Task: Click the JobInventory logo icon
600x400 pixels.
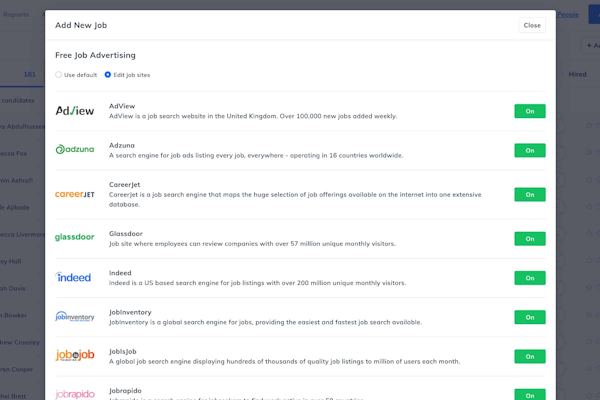Action: [x=75, y=317]
